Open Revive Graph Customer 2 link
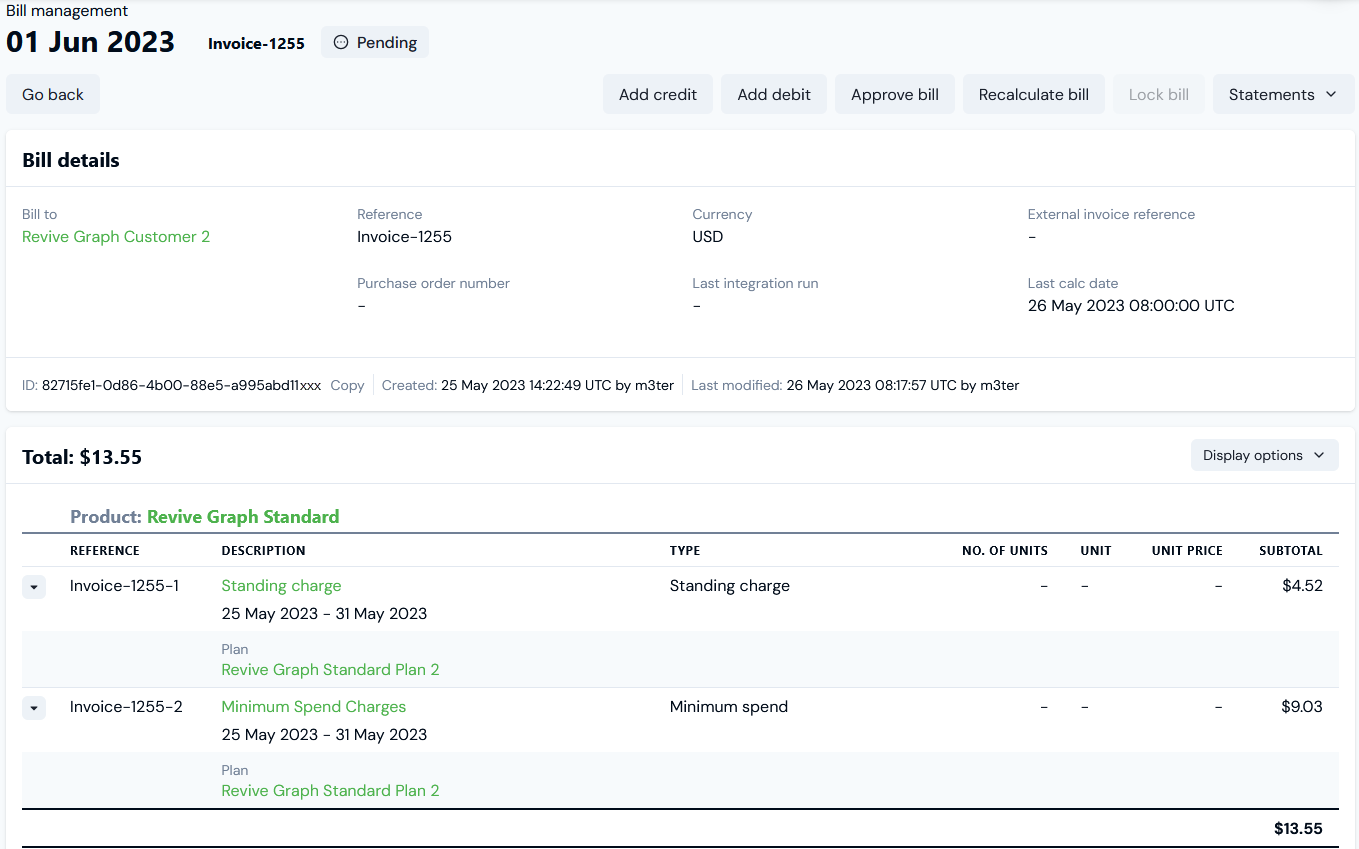This screenshot has height=849, width=1359. (x=116, y=237)
